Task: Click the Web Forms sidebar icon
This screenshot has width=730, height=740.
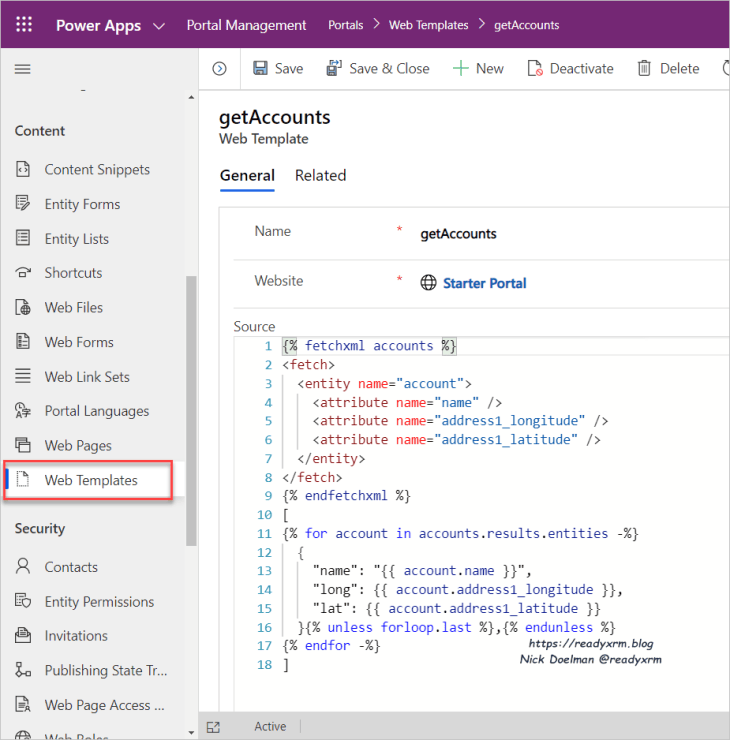Action: click(x=23, y=341)
